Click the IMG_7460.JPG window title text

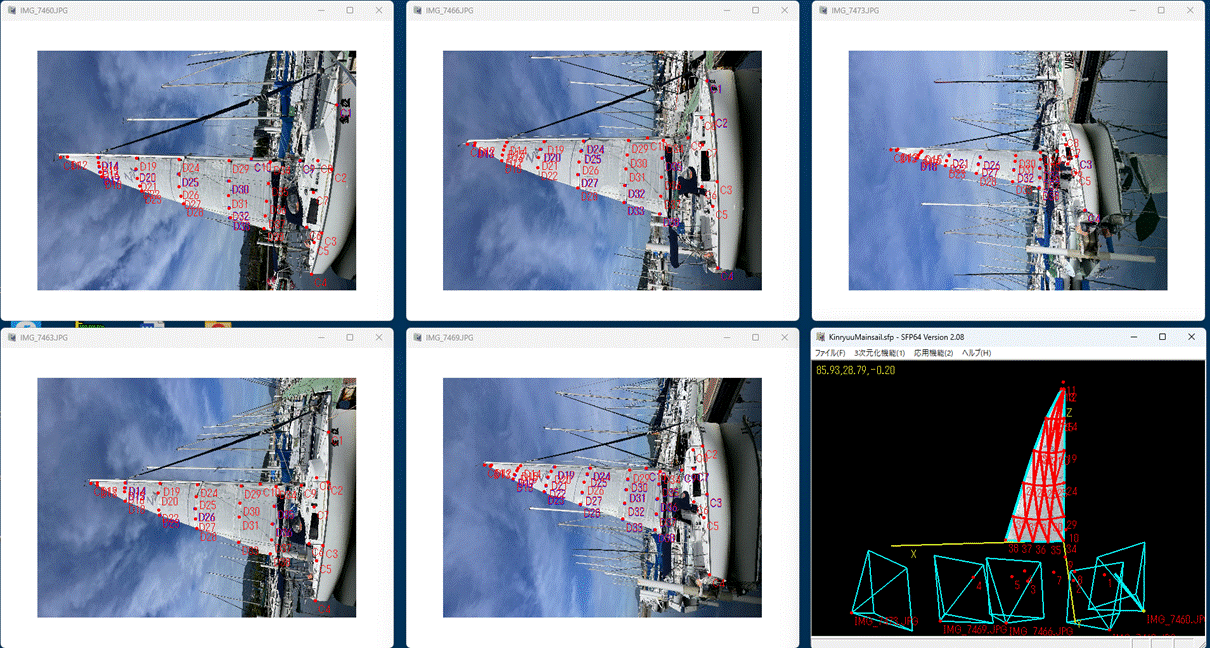click(43, 10)
